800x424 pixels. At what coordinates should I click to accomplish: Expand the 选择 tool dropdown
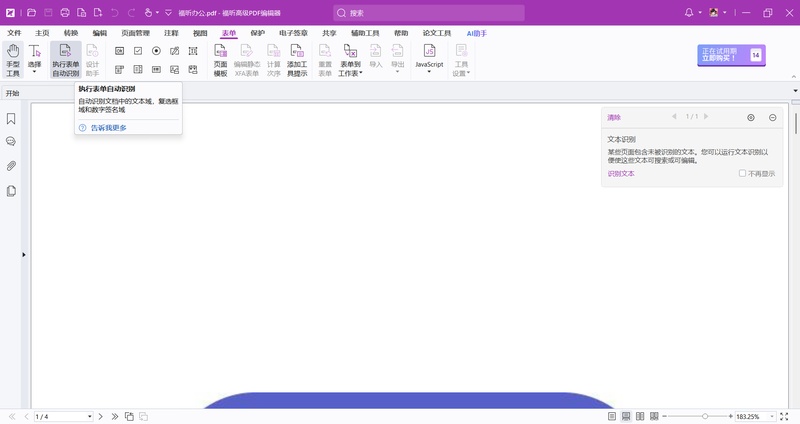tap(35, 72)
